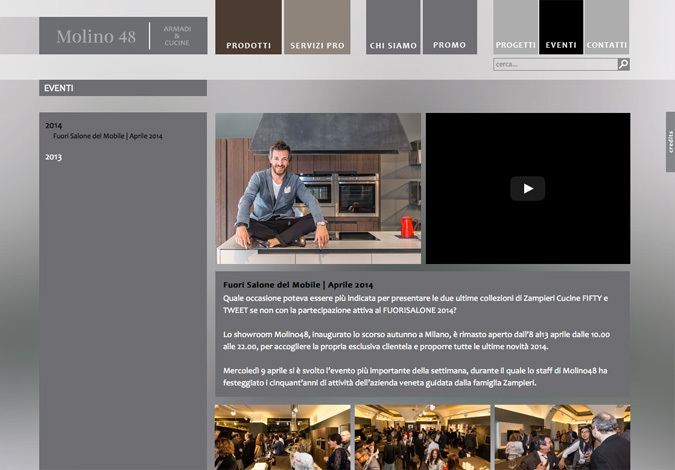The height and width of the screenshot is (470, 675).
Task: Open the Promo page
Action: [x=449, y=45]
